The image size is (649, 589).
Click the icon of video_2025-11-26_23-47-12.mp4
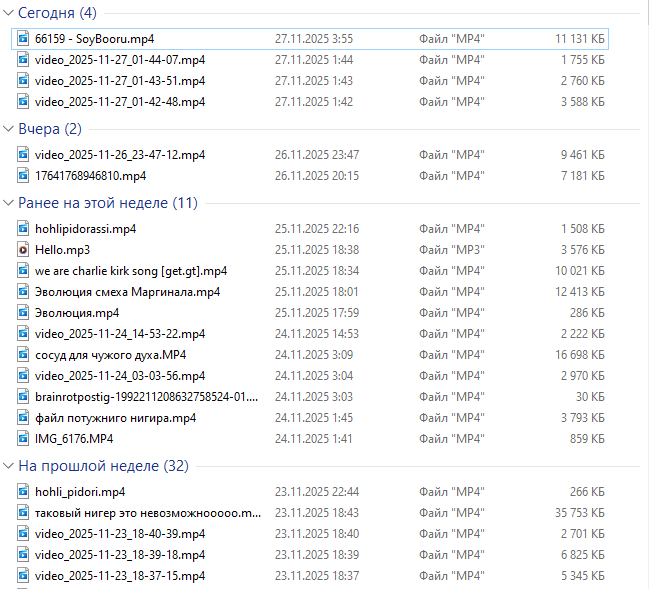[23, 154]
